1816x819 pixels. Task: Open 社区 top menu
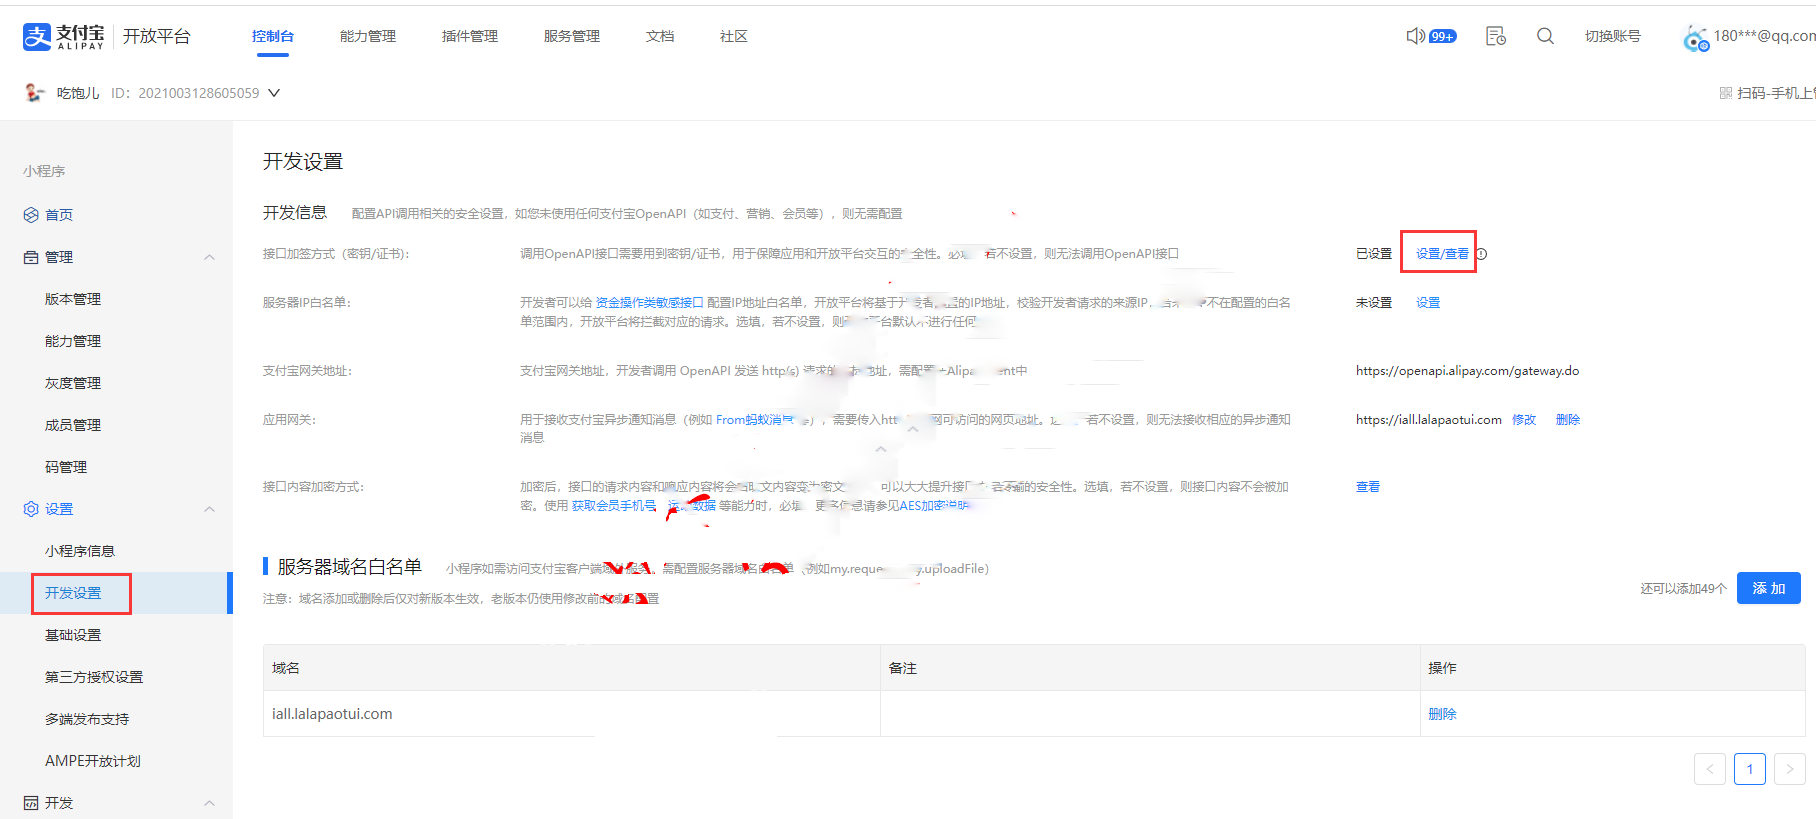pyautogui.click(x=734, y=36)
